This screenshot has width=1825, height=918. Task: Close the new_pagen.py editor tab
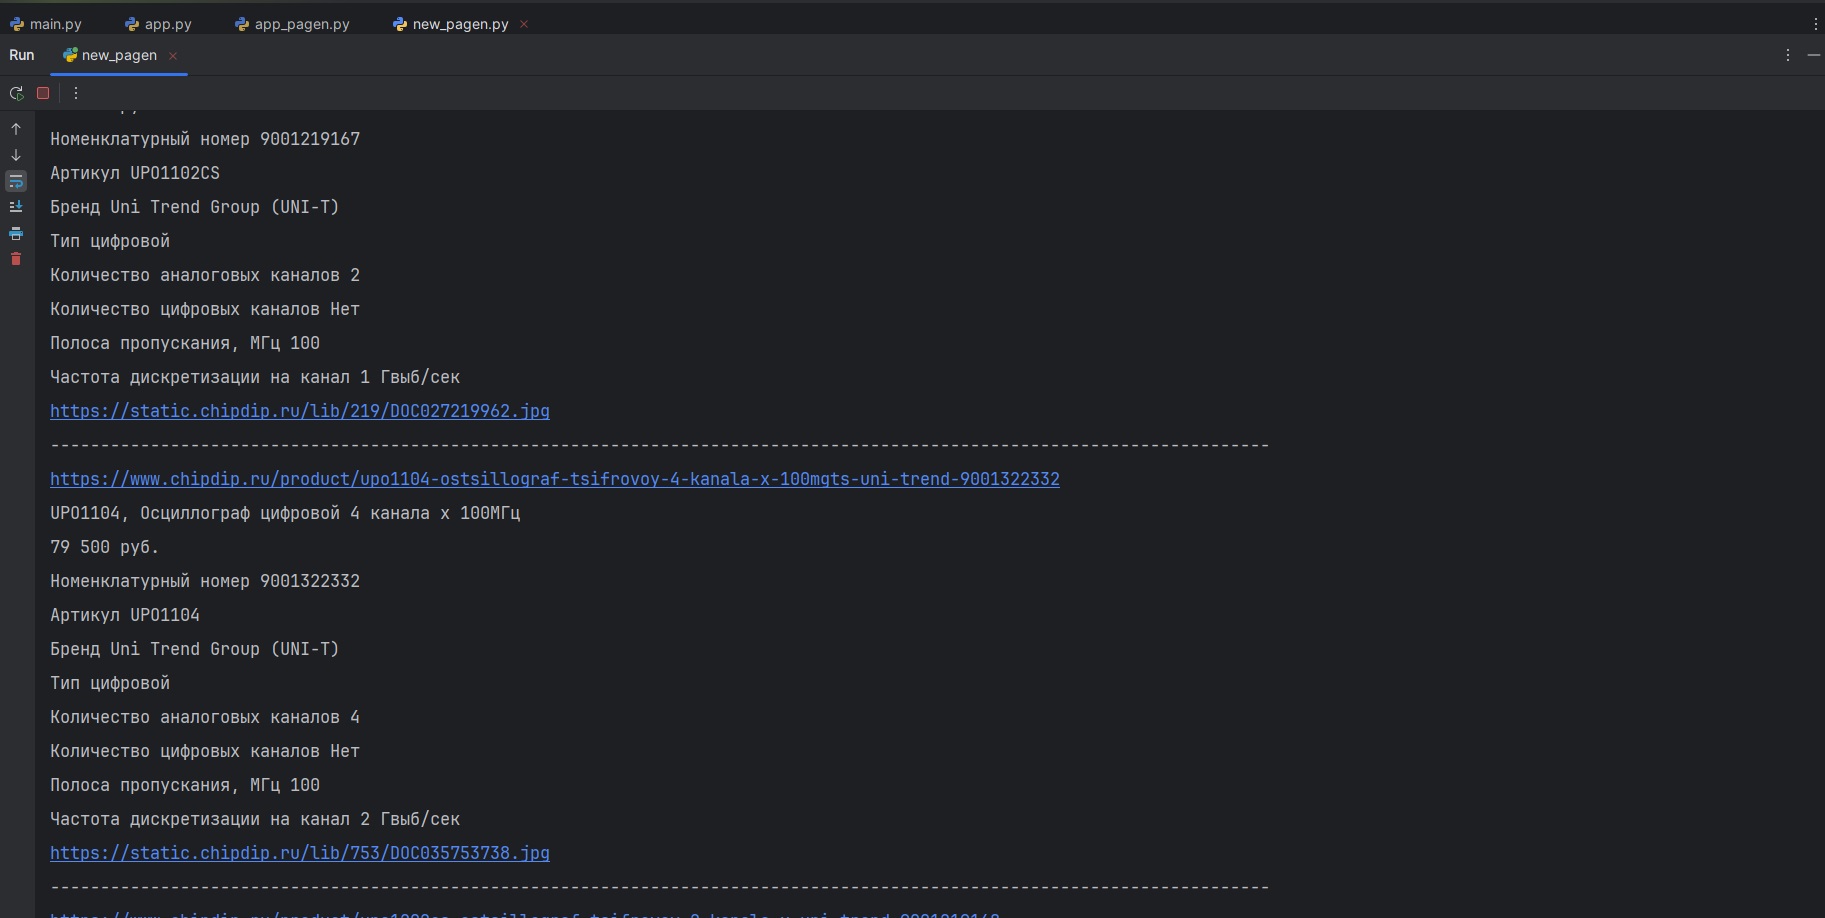pos(524,24)
